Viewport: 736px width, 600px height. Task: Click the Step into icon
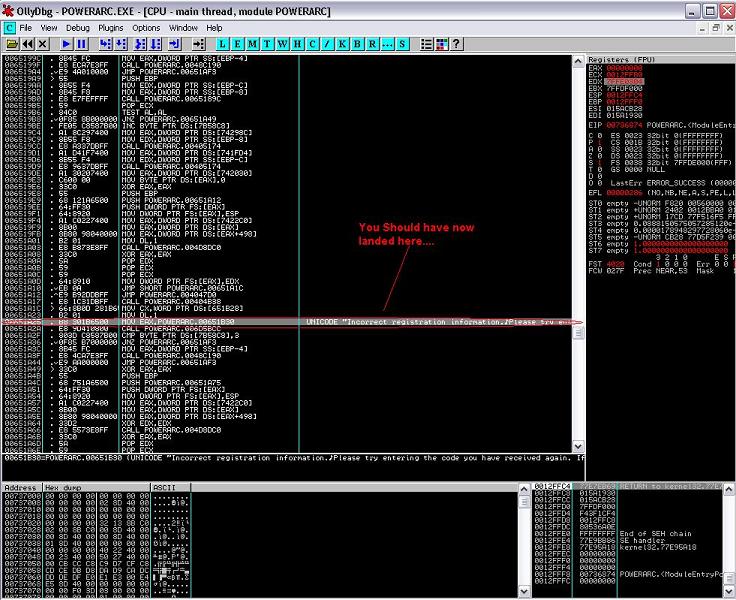pyautogui.click(x=106, y=44)
